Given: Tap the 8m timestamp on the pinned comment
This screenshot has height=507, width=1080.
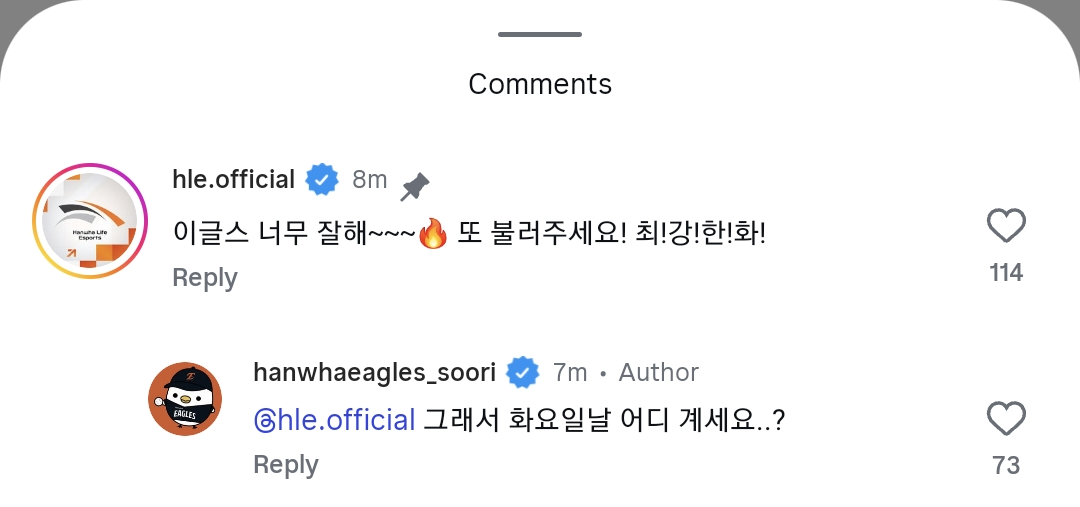Looking at the screenshot, I should [x=370, y=180].
